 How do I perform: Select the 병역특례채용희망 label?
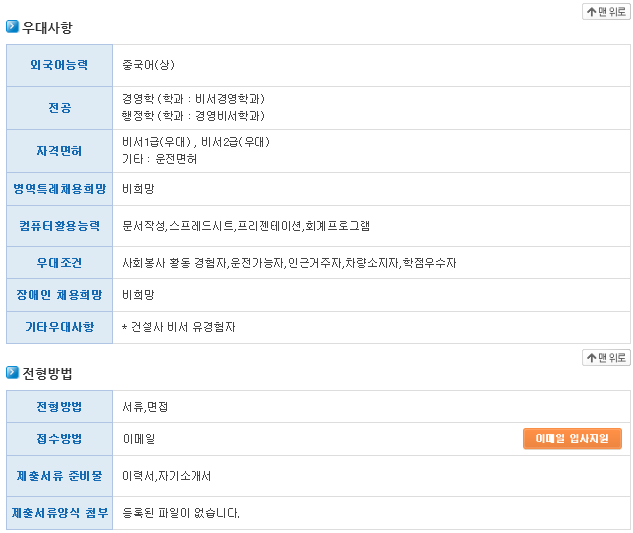tap(59, 188)
